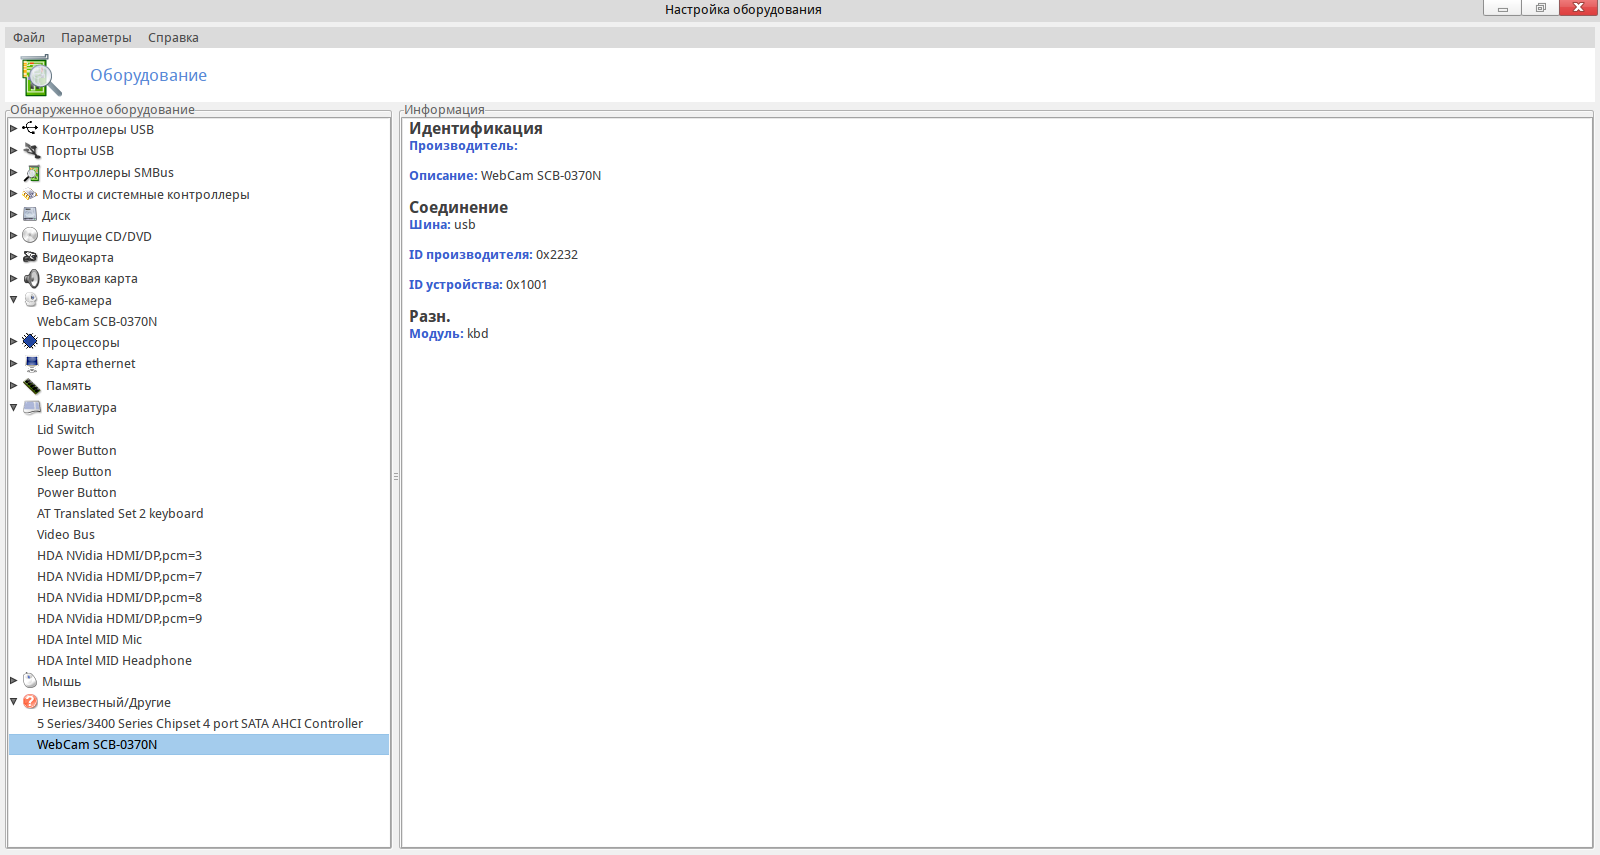Select HDA Intel MID Headphone entry

point(115,660)
